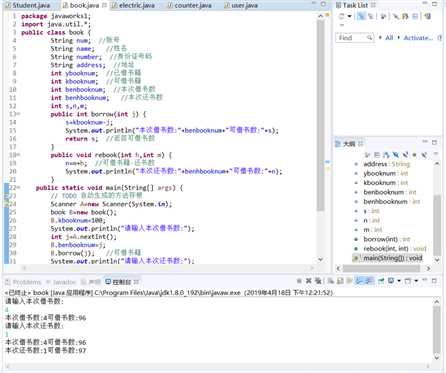The height and width of the screenshot is (373, 446).
Task: Open the New Task dropdown arrow
Action: point(349,16)
